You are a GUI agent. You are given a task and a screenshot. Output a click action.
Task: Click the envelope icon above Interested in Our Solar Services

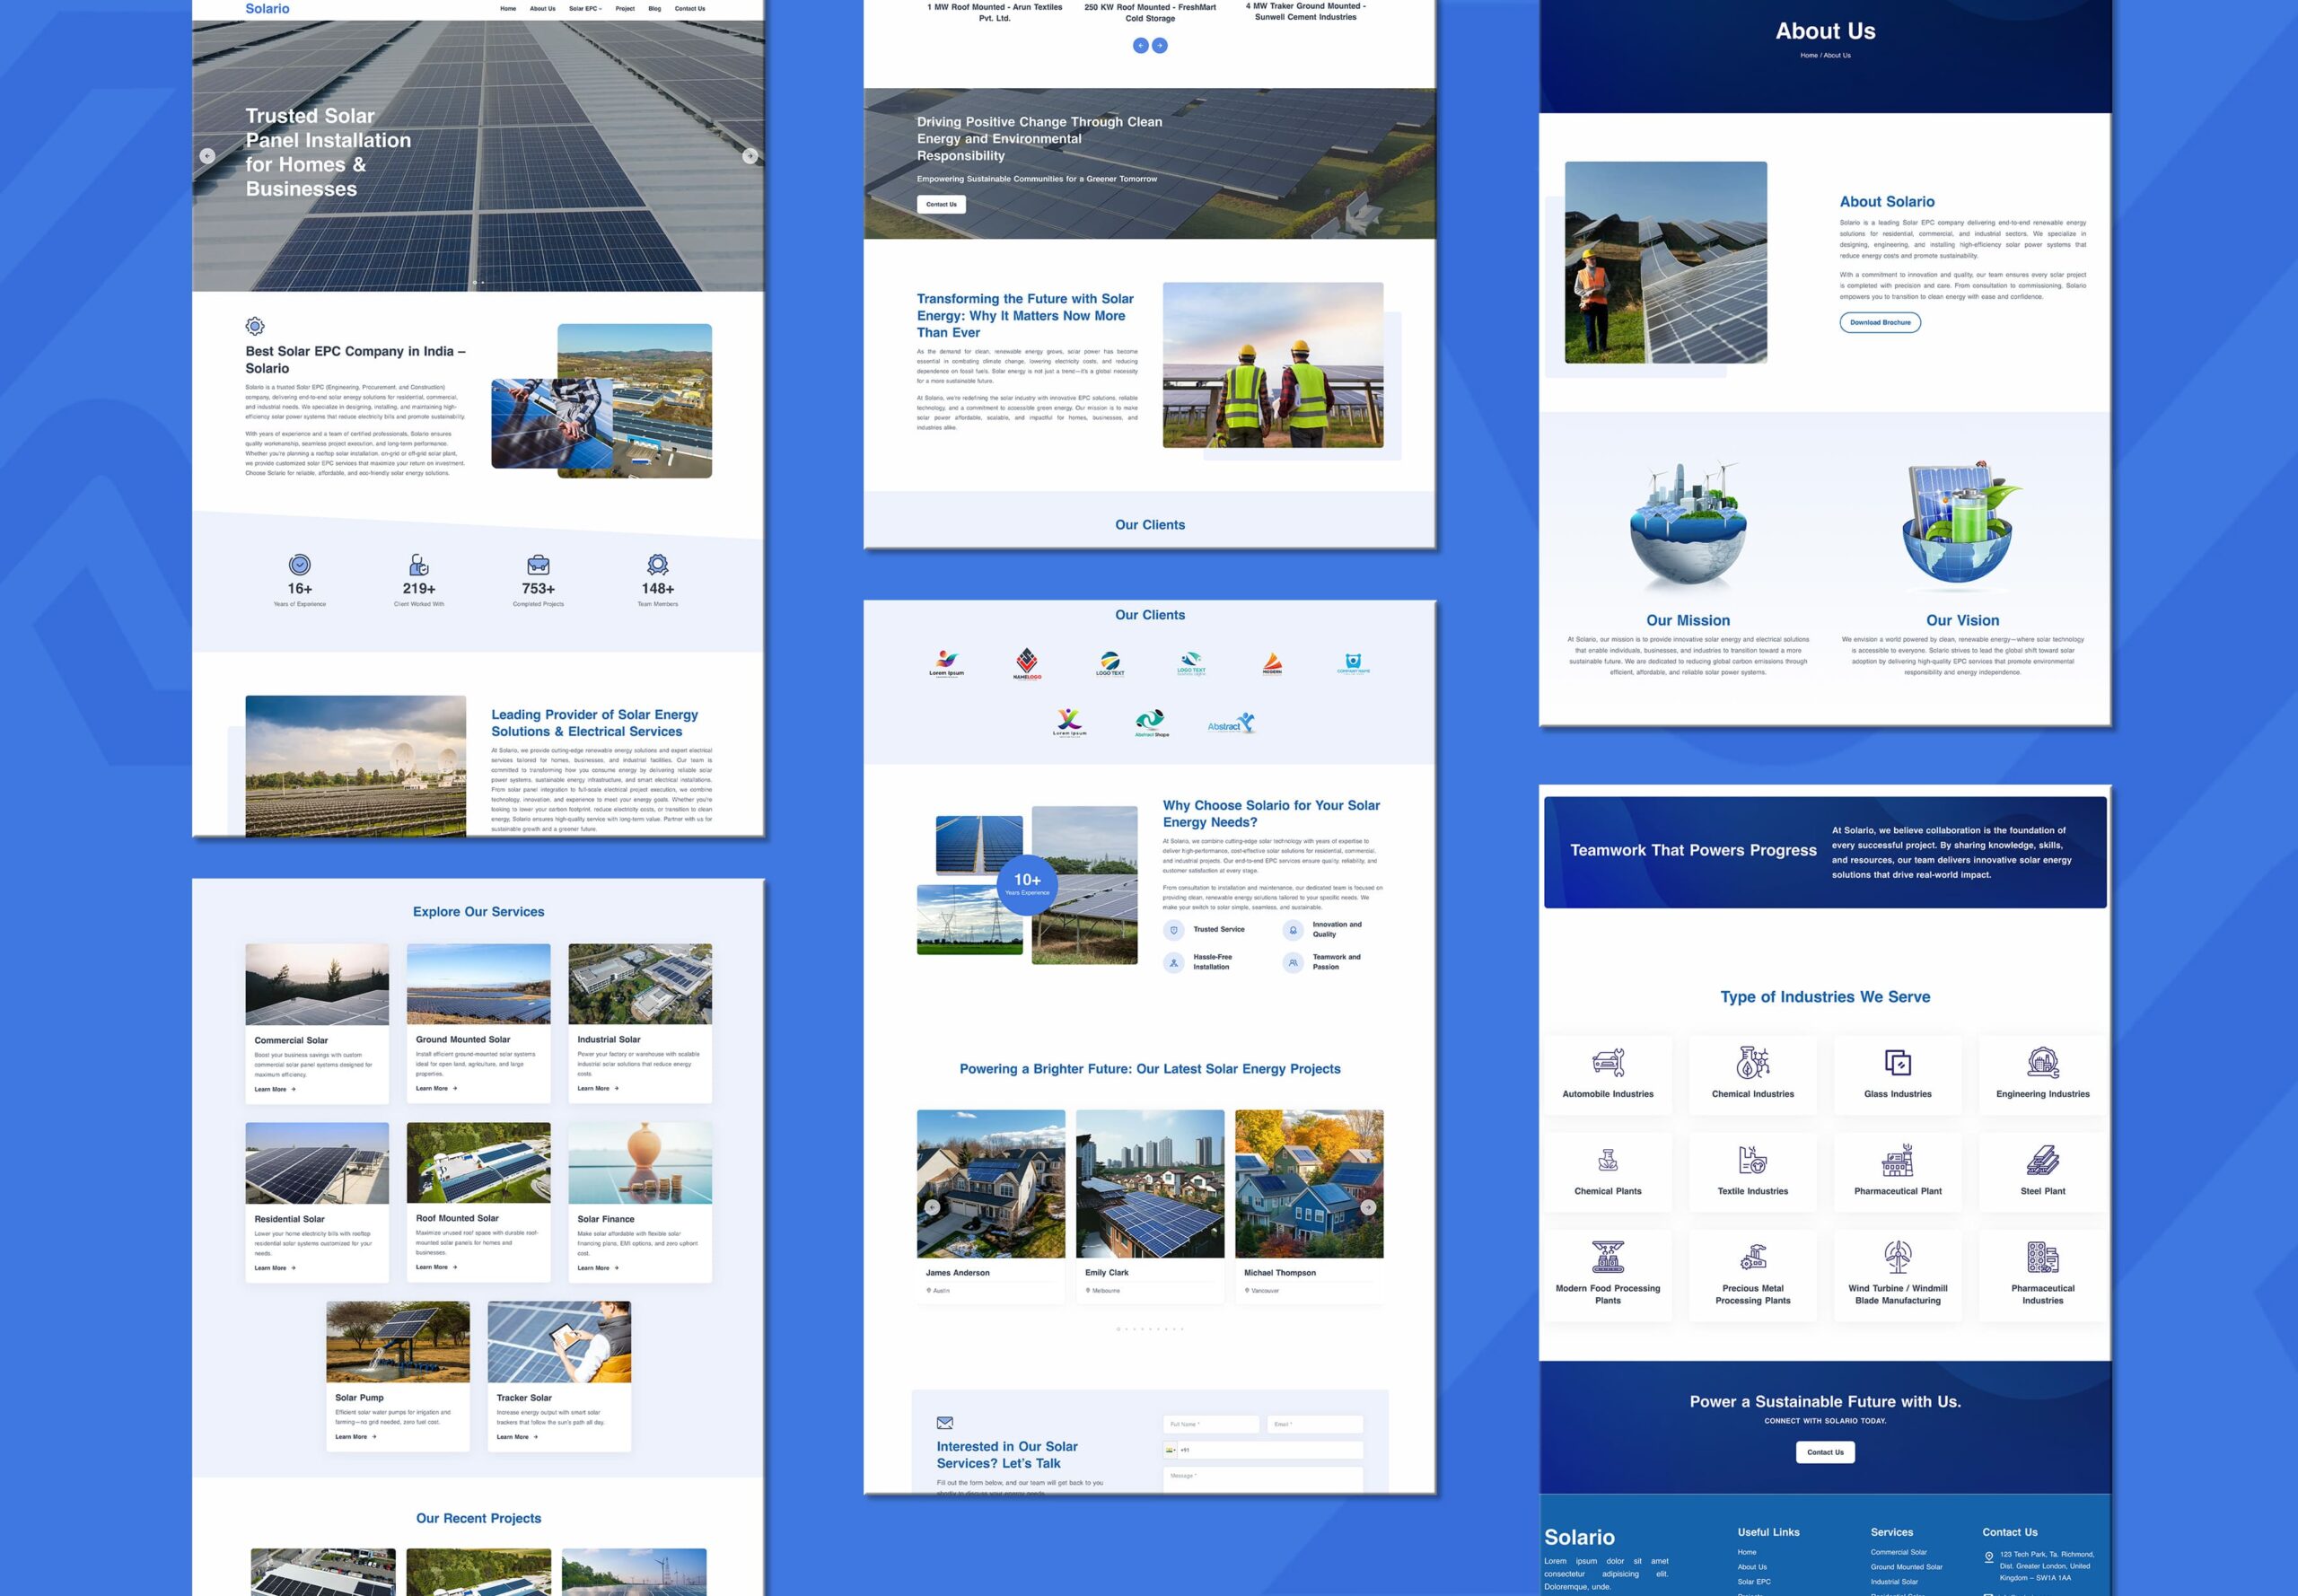945,1422
